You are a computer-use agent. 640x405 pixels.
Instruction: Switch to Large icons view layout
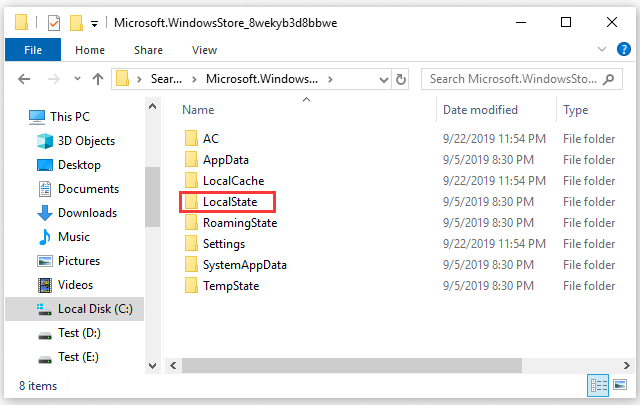click(620, 385)
